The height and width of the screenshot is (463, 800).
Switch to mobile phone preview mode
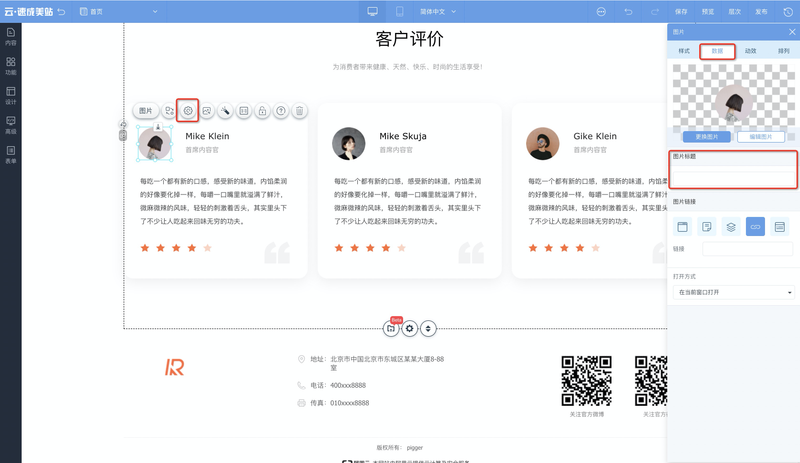pos(399,11)
